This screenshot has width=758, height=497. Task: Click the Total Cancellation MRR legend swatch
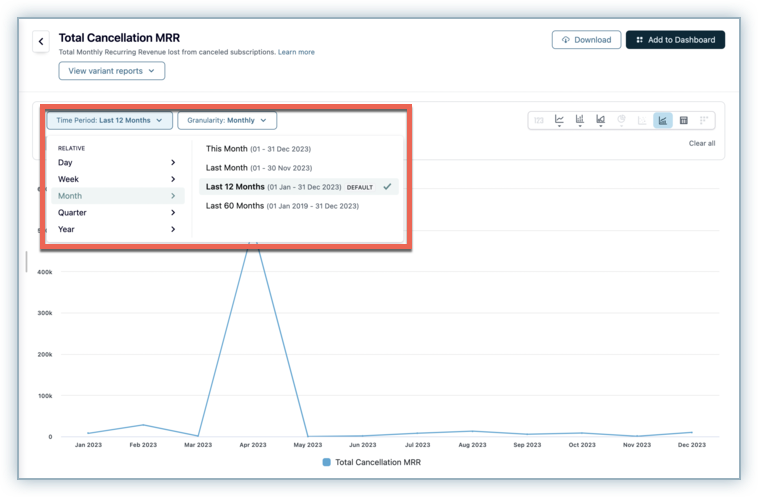click(327, 463)
